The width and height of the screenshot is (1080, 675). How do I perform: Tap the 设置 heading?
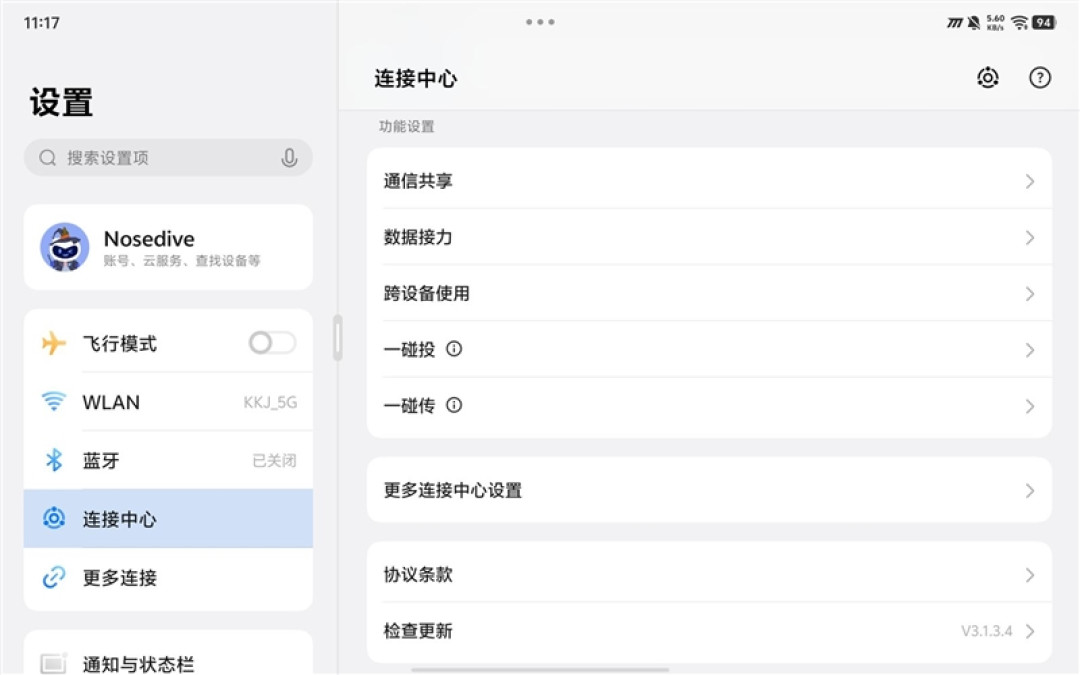pyautogui.click(x=61, y=102)
